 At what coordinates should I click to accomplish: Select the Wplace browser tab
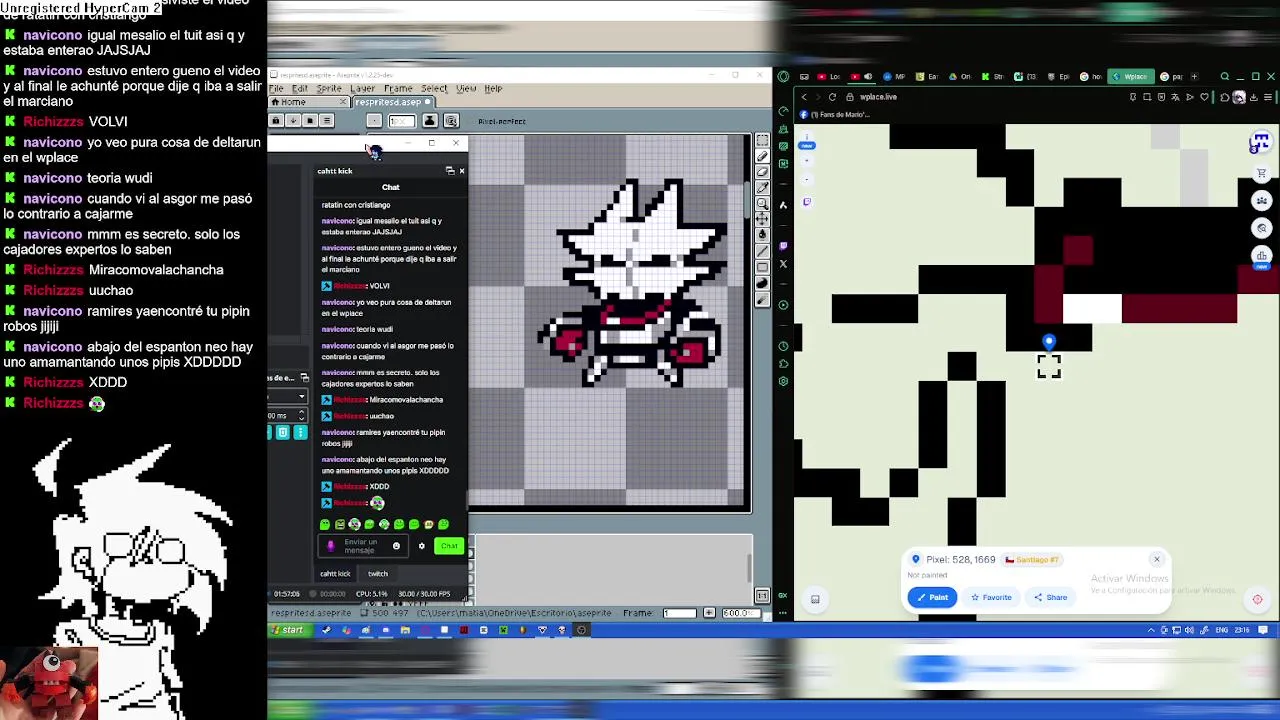[1130, 77]
